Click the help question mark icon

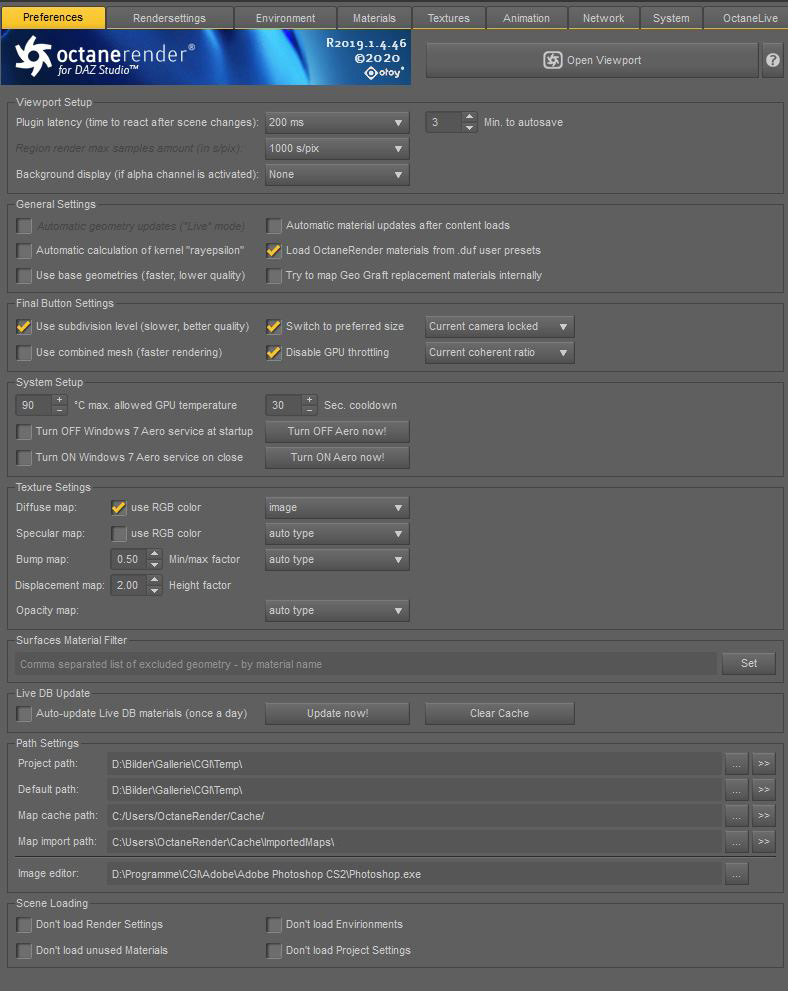(772, 60)
